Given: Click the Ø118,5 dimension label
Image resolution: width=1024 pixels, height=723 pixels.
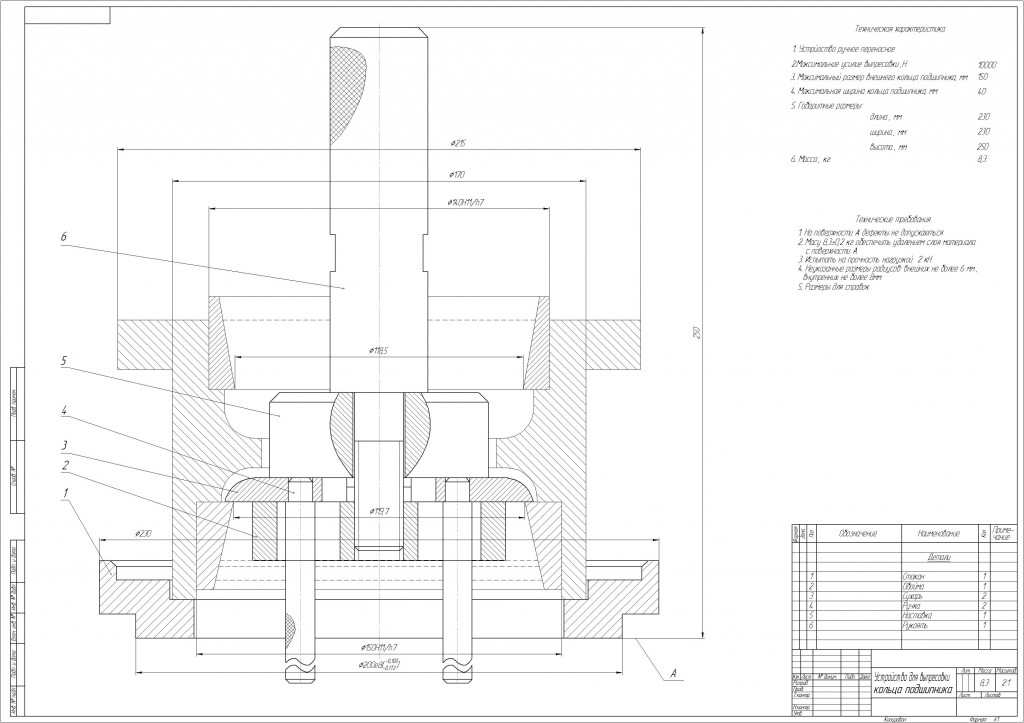Looking at the screenshot, I should [x=379, y=351].
